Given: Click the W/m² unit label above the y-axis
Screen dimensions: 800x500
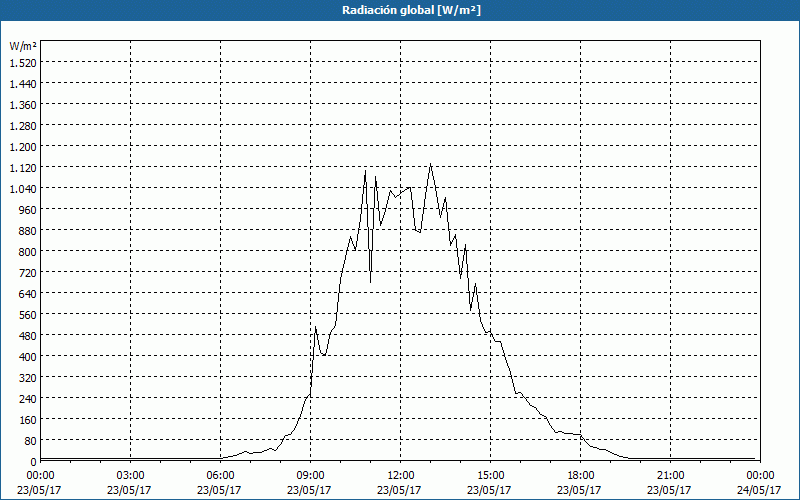Looking at the screenshot, I should click(x=23, y=46).
